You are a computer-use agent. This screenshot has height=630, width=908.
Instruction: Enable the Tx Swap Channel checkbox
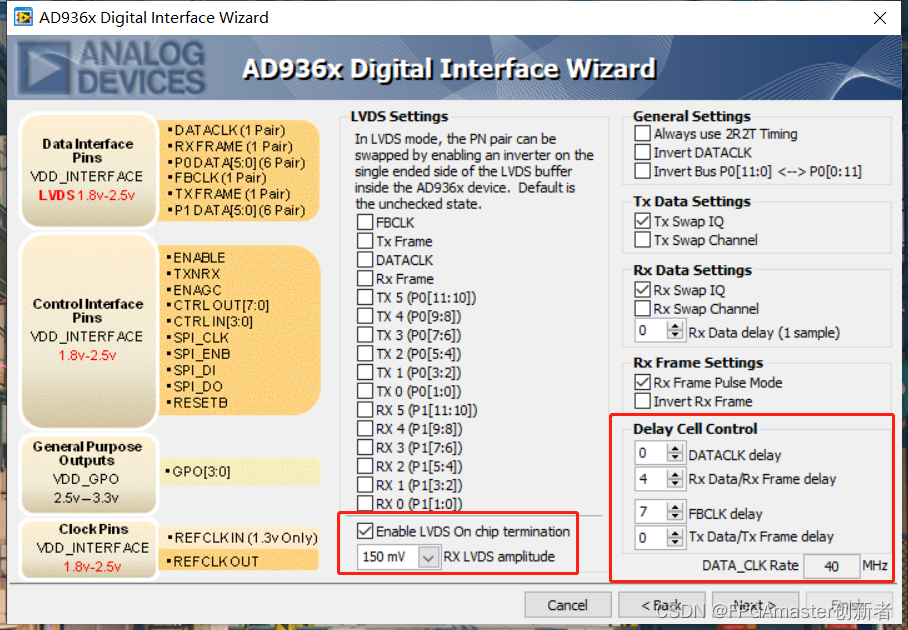[x=642, y=240]
